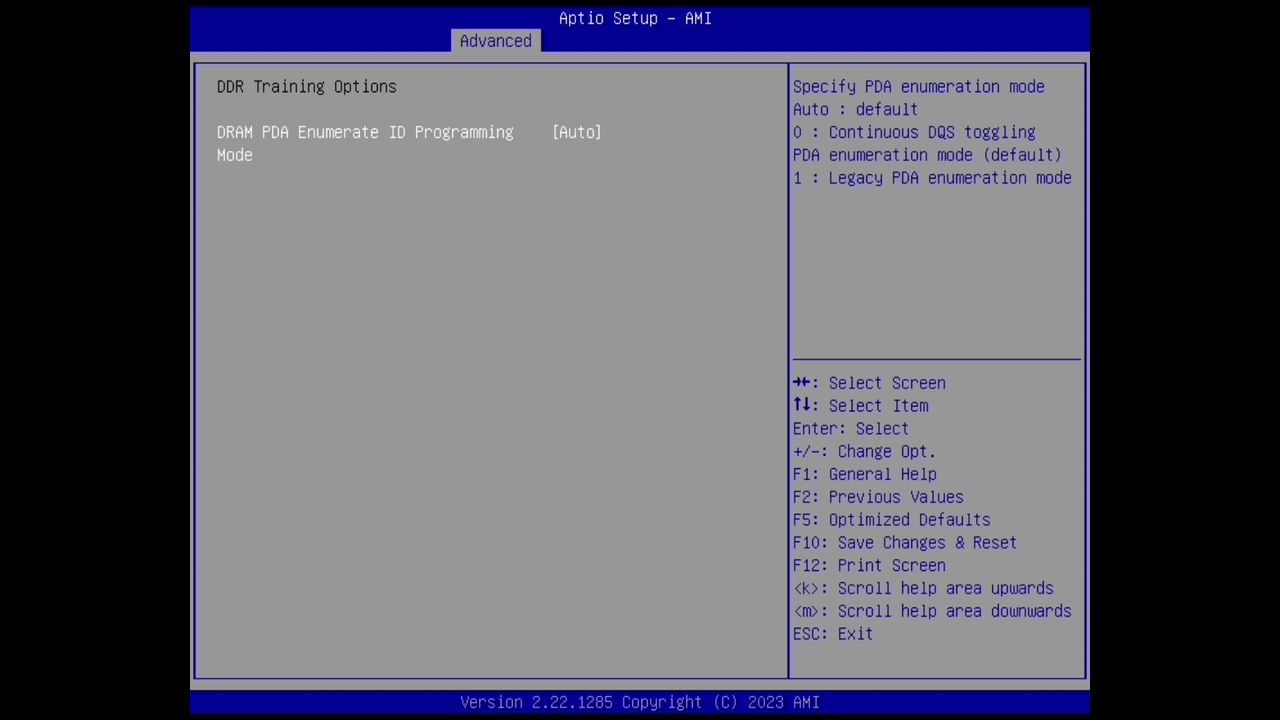Screen dimensions: 1280x720
Task: Click the Version 2.22.1285 copyright footer
Action: click(x=640, y=703)
